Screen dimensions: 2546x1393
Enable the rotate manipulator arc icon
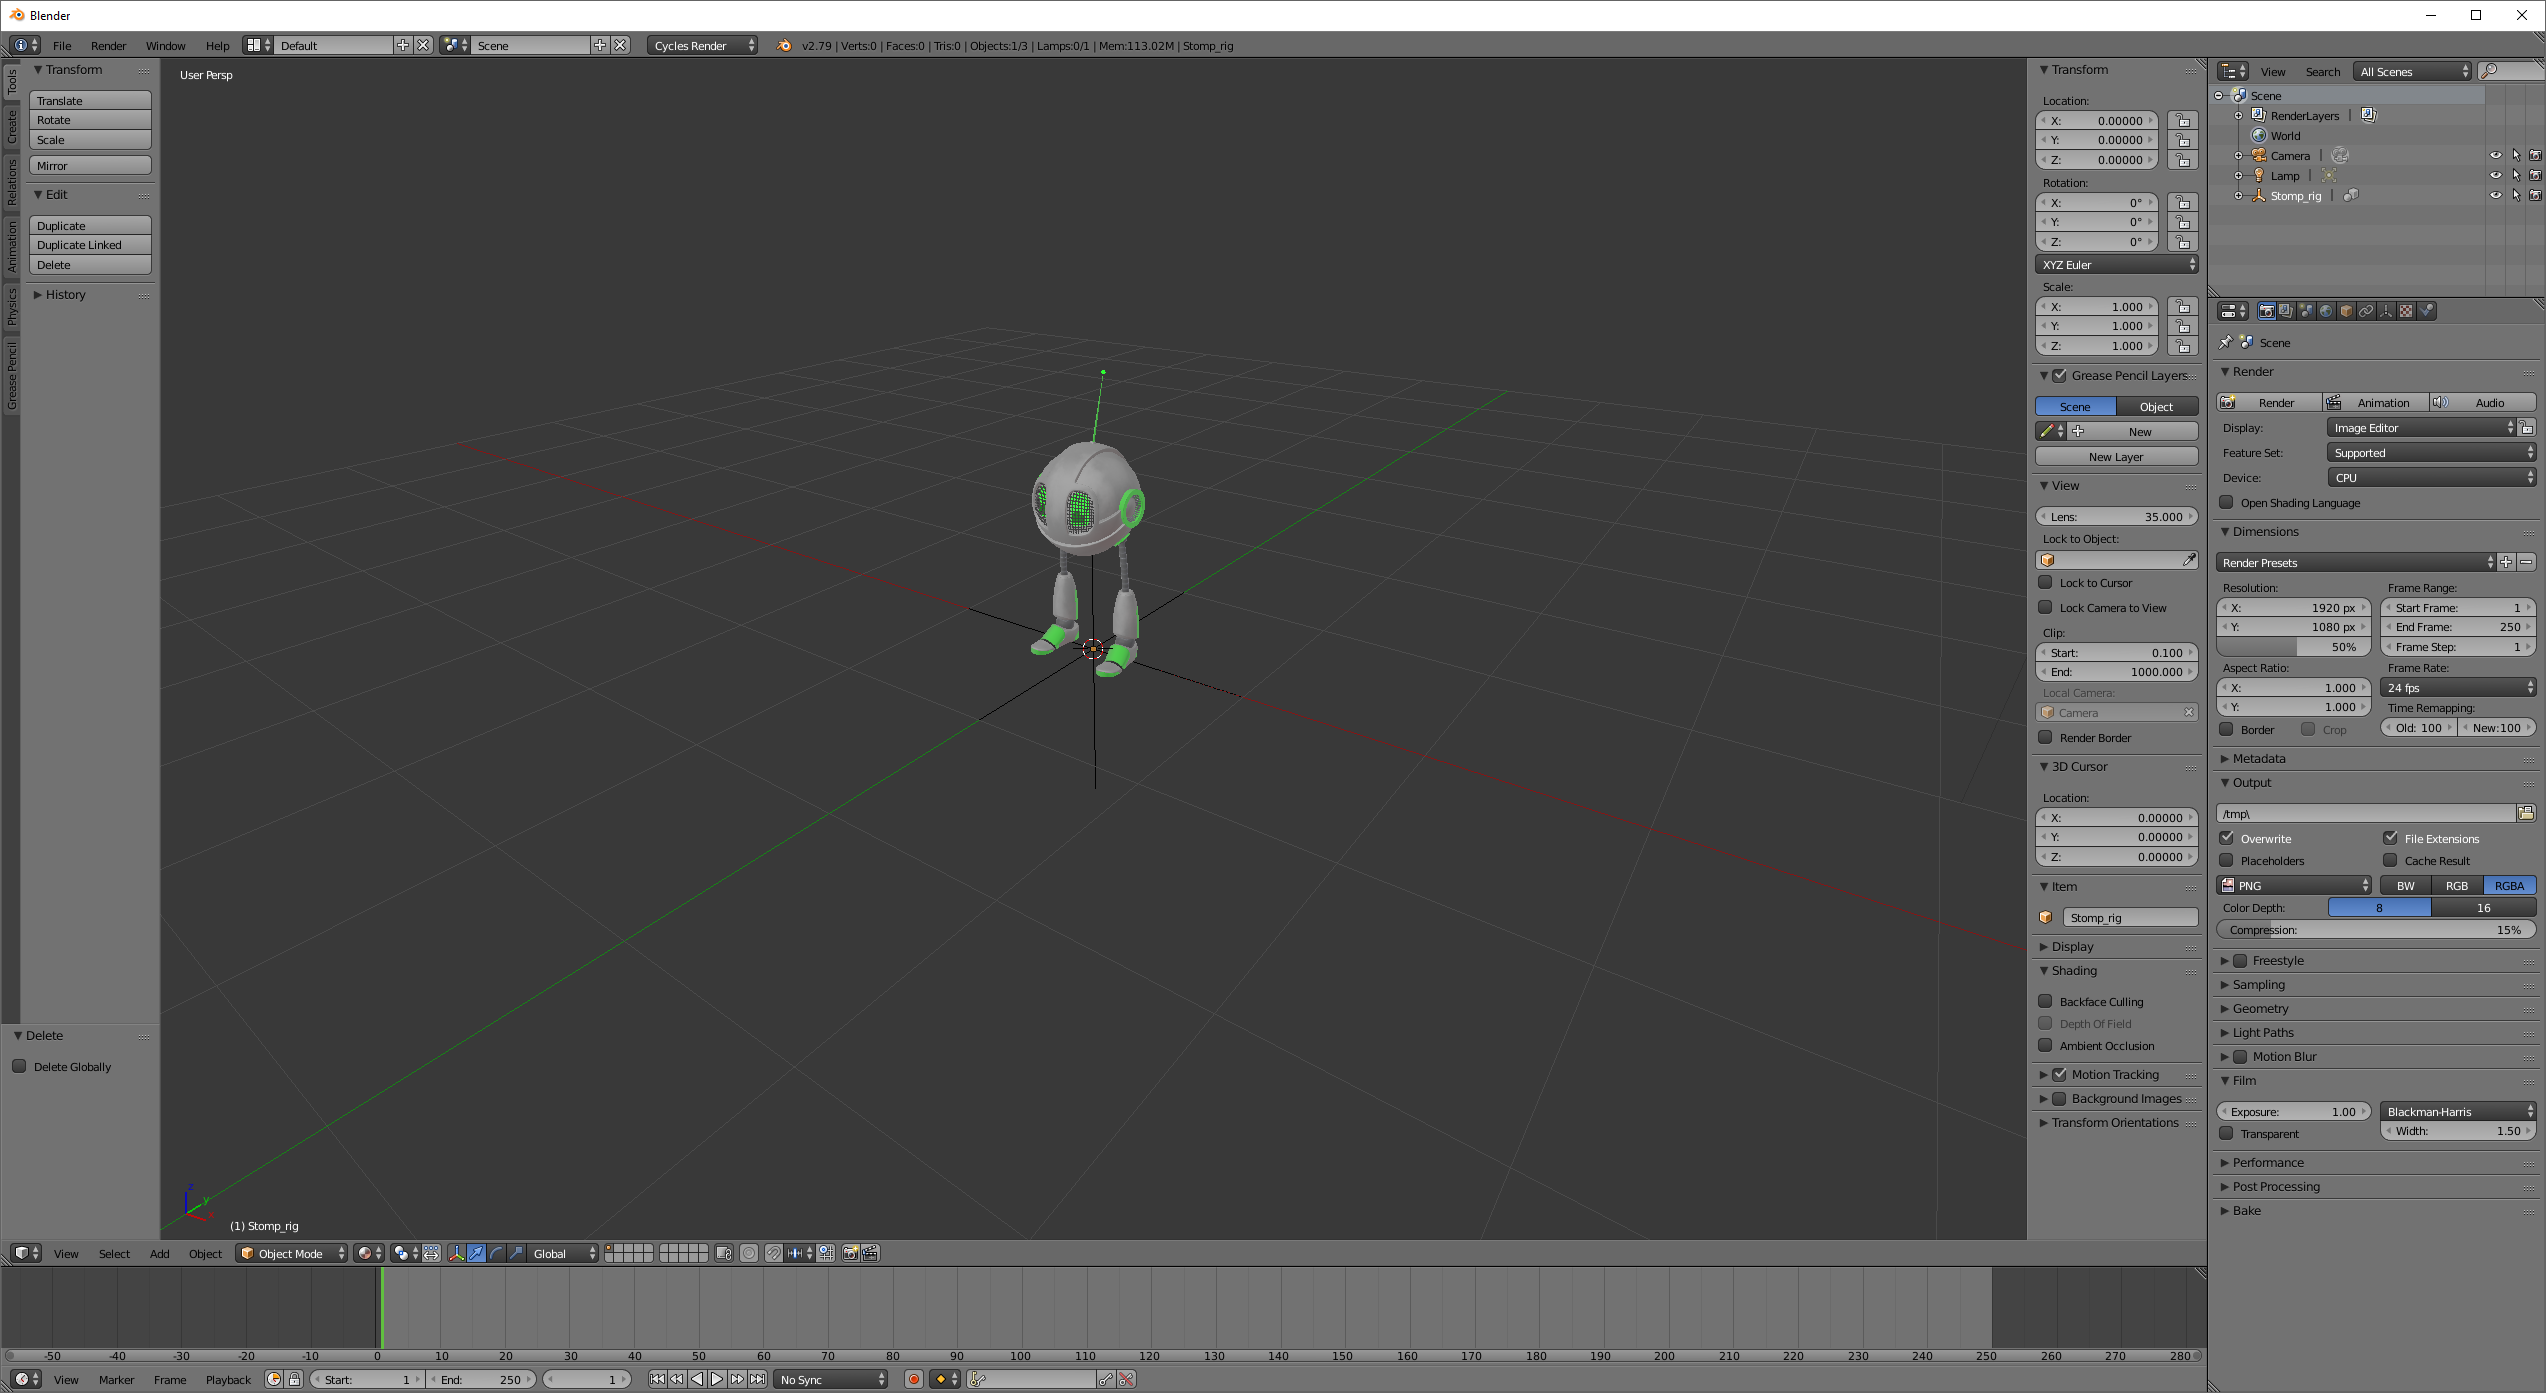(x=496, y=1253)
